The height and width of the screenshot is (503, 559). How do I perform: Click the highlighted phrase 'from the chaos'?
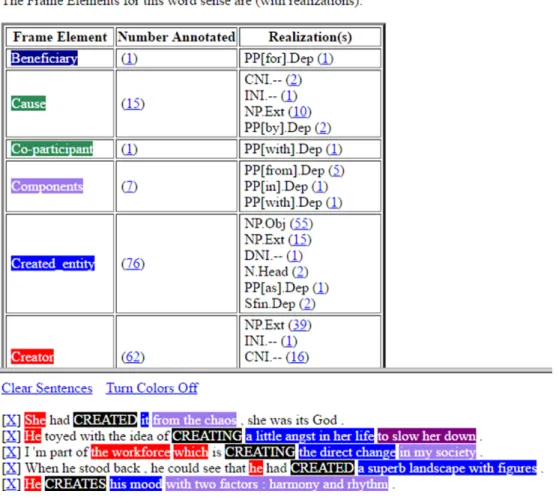point(194,420)
